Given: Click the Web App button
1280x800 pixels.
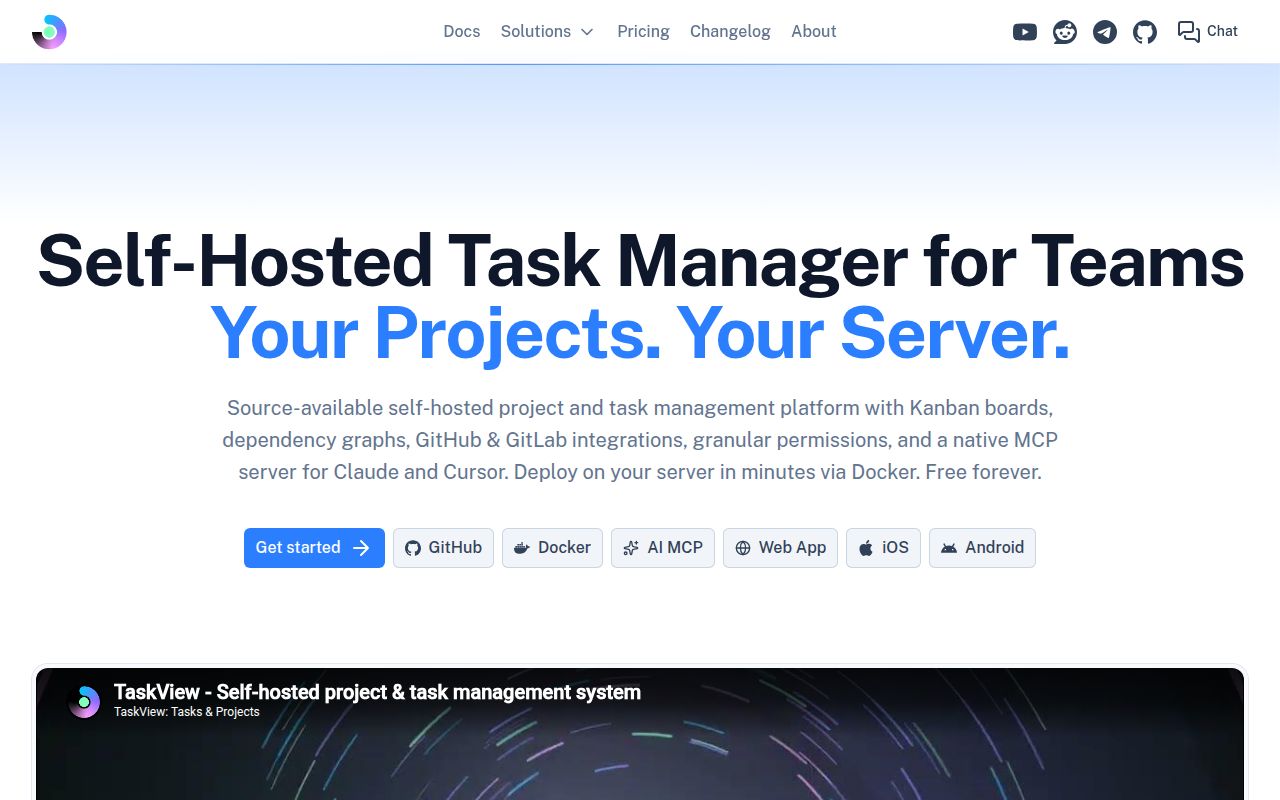Looking at the screenshot, I should [x=780, y=548].
